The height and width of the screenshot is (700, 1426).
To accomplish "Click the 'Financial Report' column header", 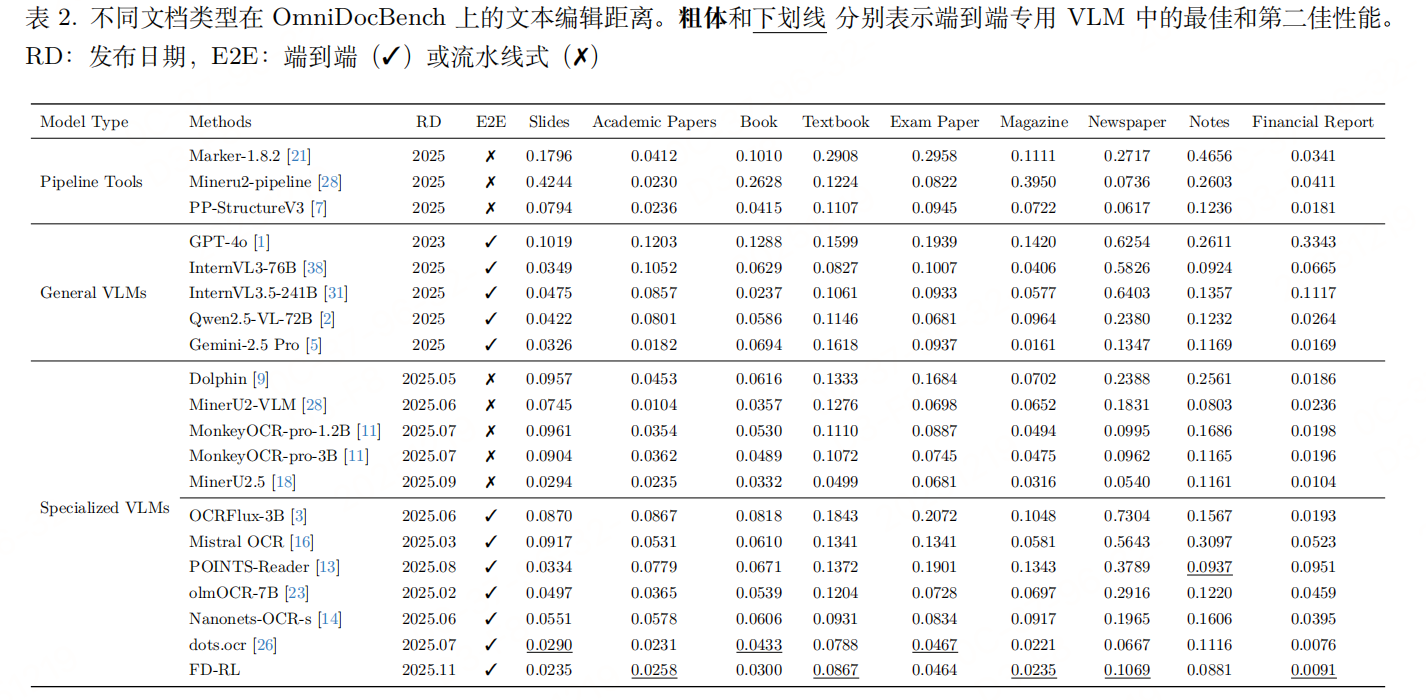I will point(1313,122).
